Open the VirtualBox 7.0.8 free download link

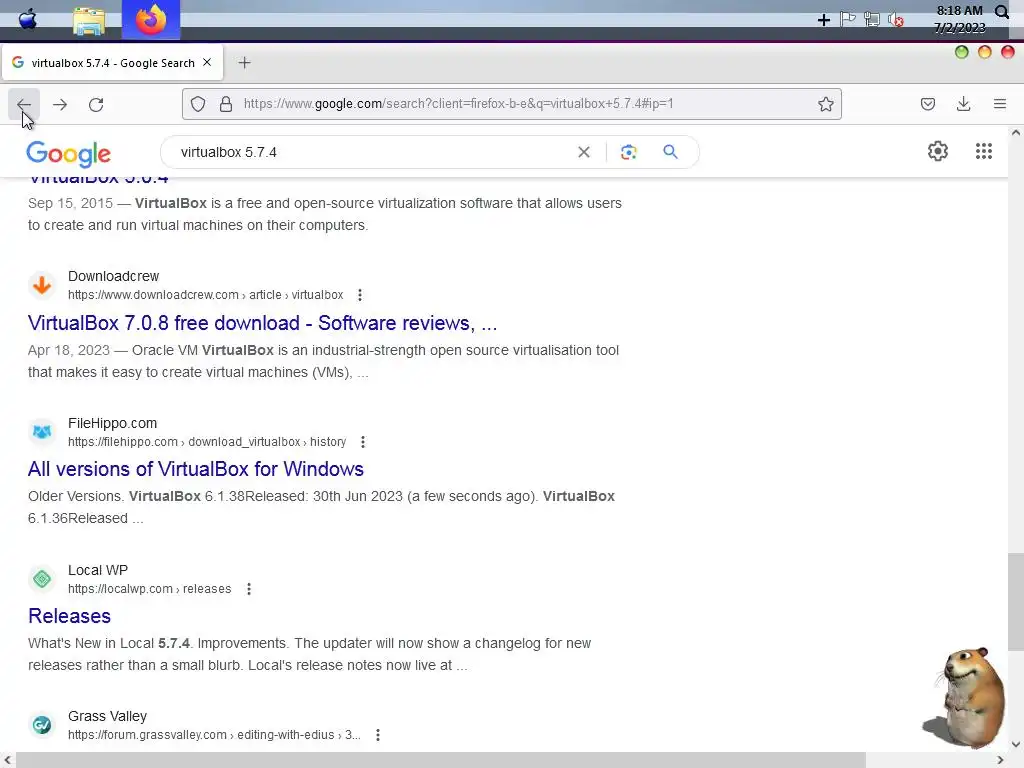[x=263, y=323]
